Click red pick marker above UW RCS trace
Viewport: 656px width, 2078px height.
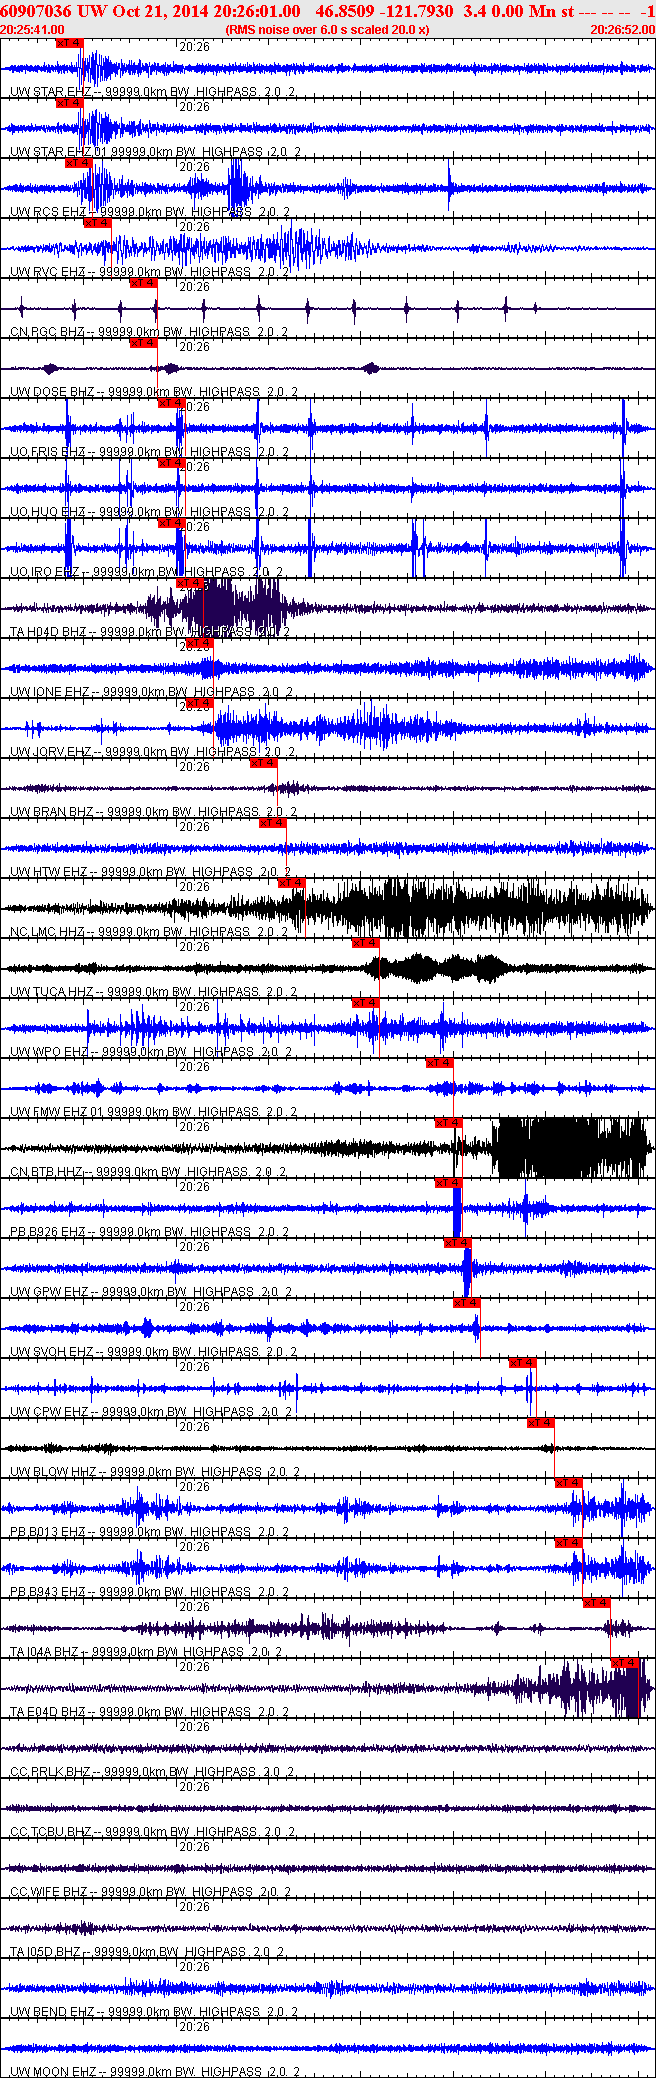pyautogui.click(x=79, y=162)
